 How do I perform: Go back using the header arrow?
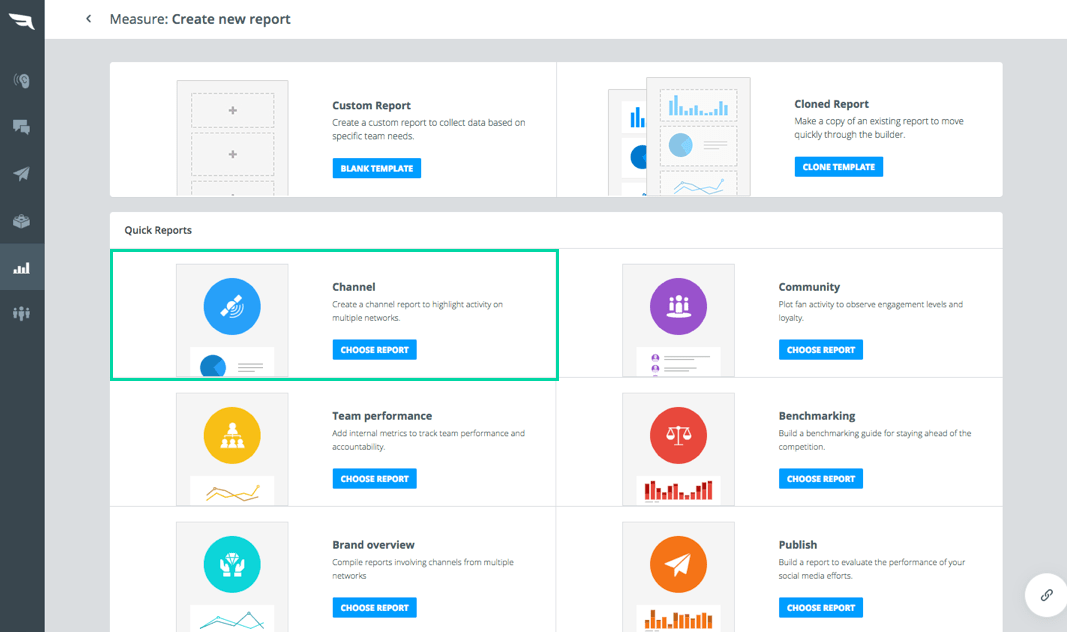tap(88, 19)
